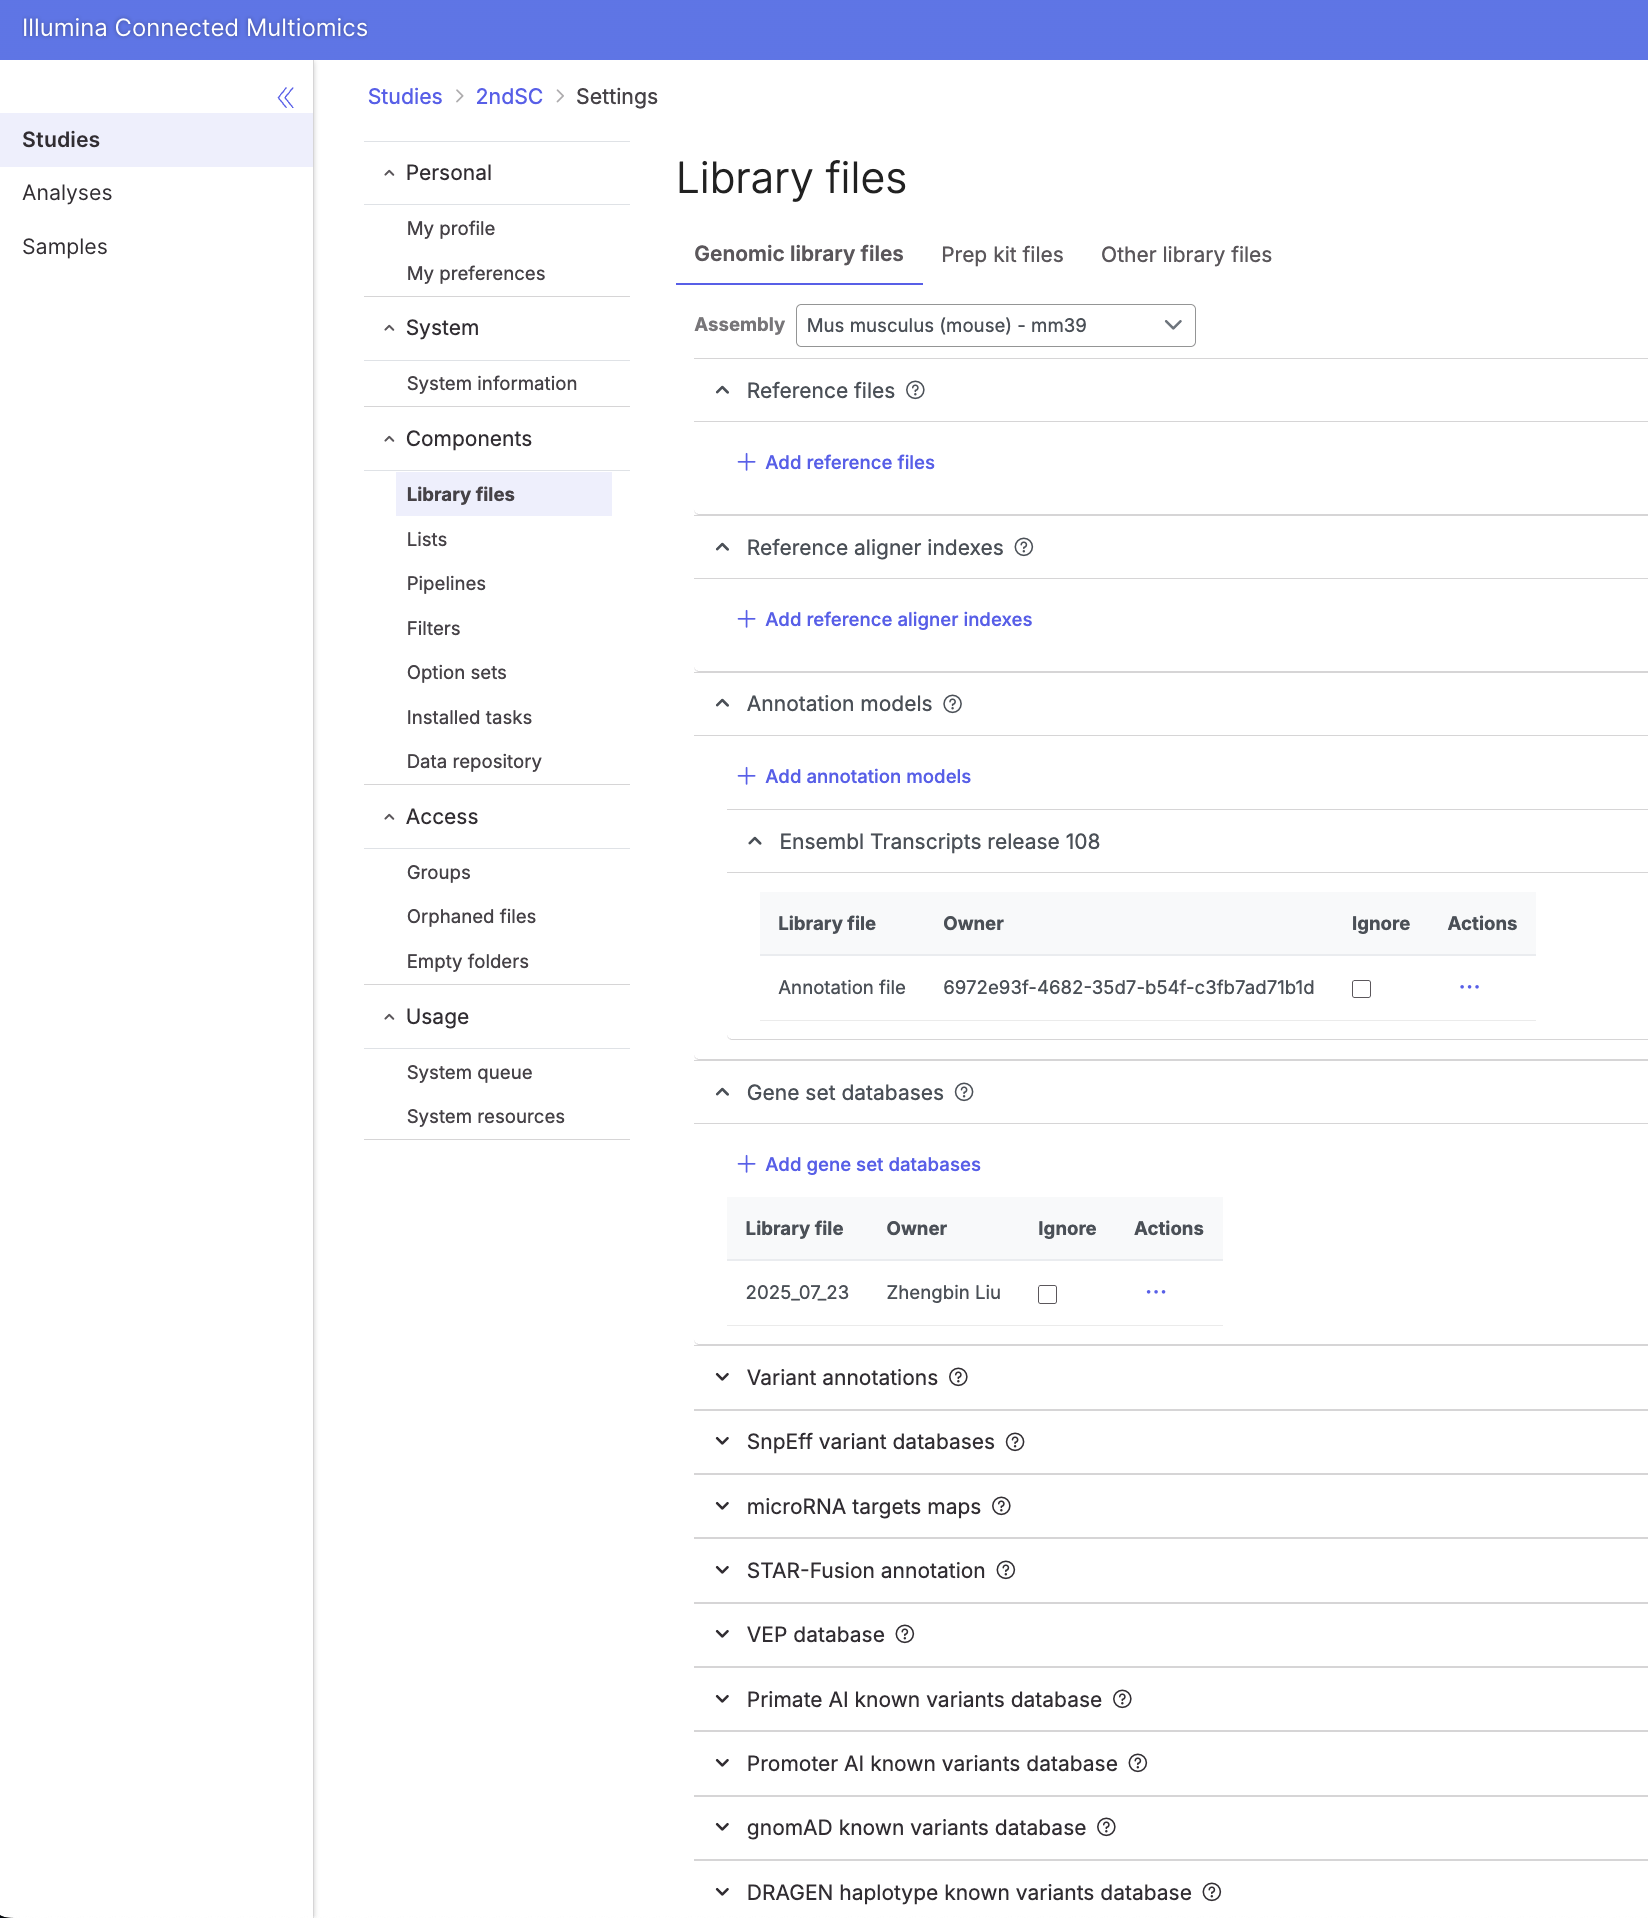Check Ignore box for 2025_07_23 gene set
The image size is (1648, 1918).
1047,1294
